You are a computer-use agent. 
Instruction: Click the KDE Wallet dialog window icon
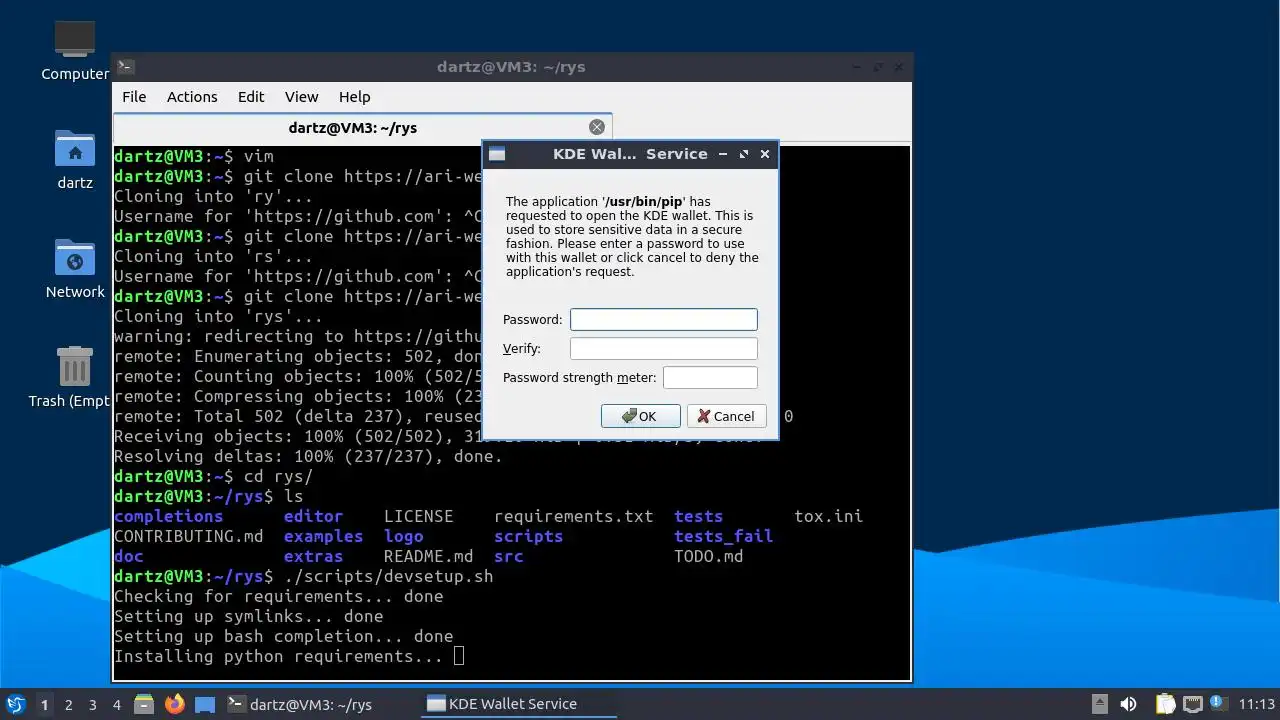pos(497,154)
